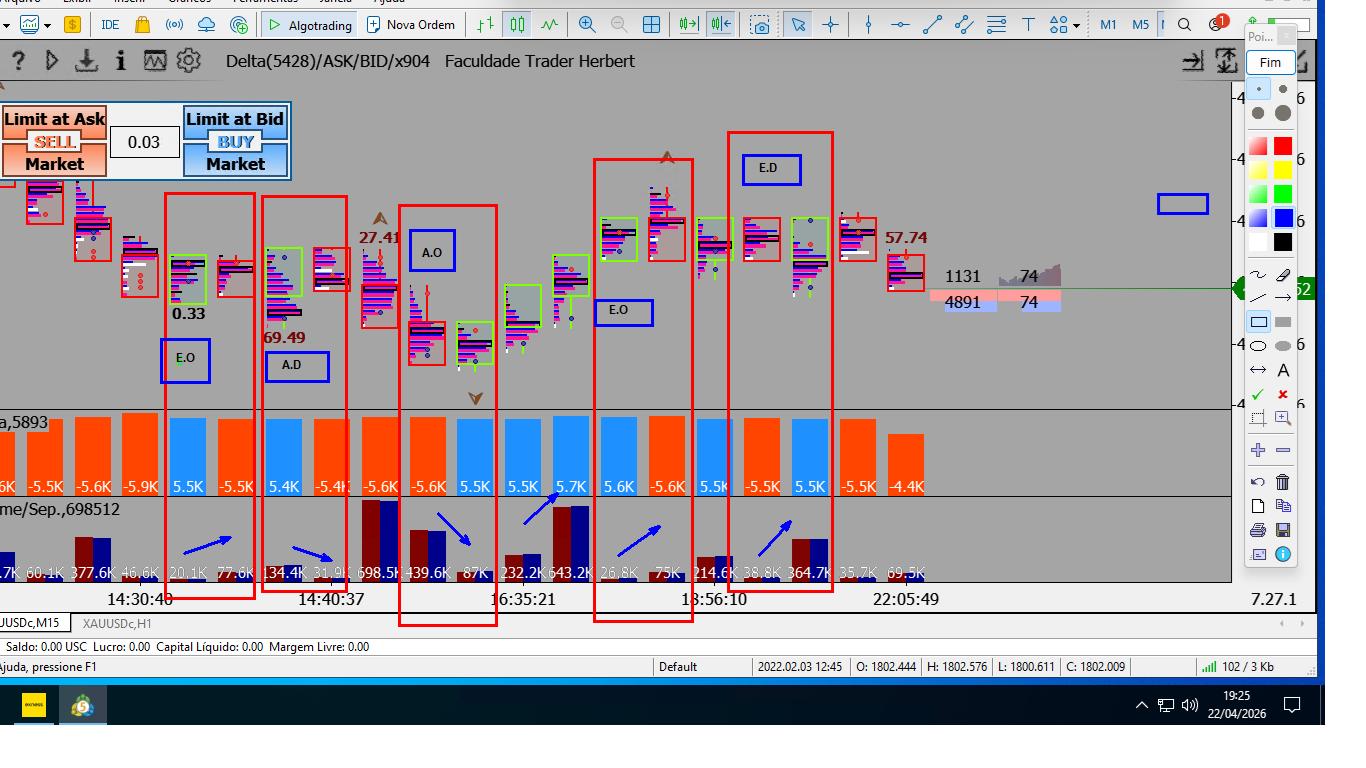Select the outlined ellipse tool
Screen dimensions: 1366x768
point(1258,346)
